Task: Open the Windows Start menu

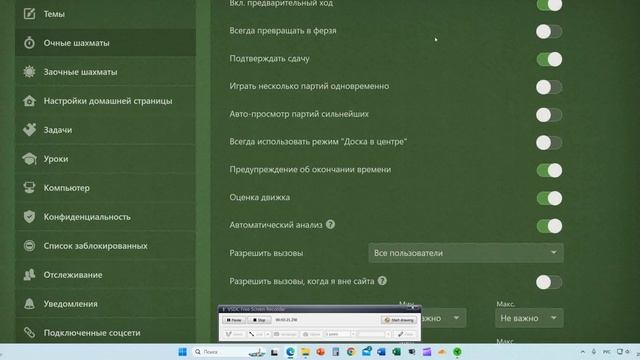Action: tap(182, 352)
